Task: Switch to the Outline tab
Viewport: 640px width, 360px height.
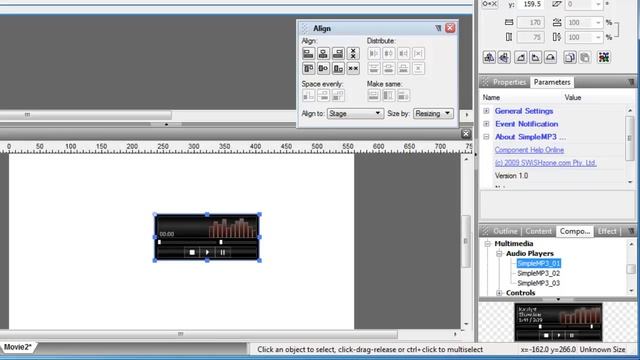Action: [505, 231]
